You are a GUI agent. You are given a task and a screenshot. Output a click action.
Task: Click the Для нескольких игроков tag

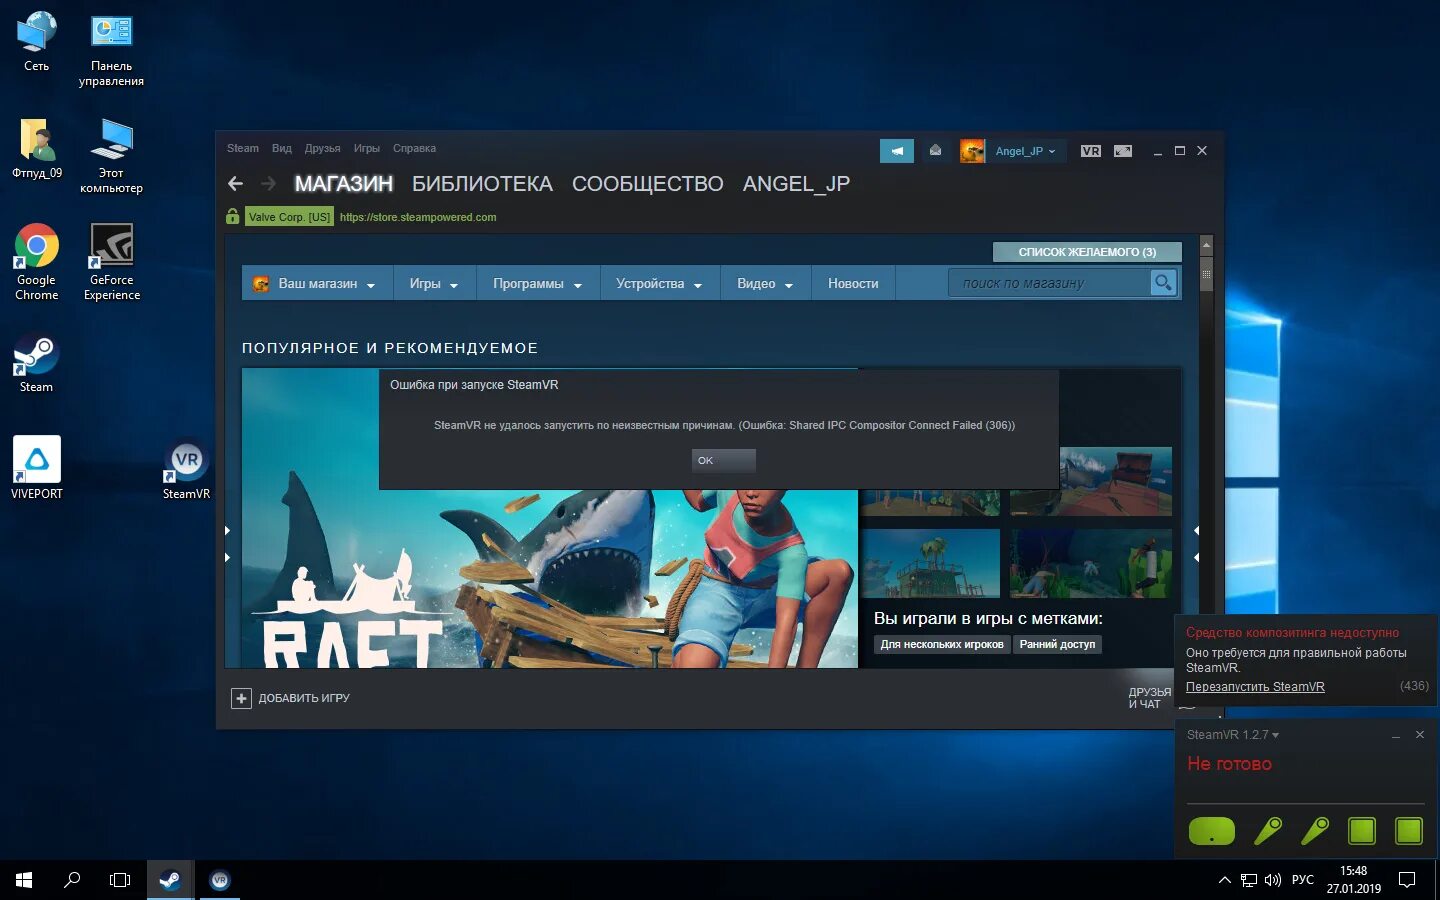(942, 645)
